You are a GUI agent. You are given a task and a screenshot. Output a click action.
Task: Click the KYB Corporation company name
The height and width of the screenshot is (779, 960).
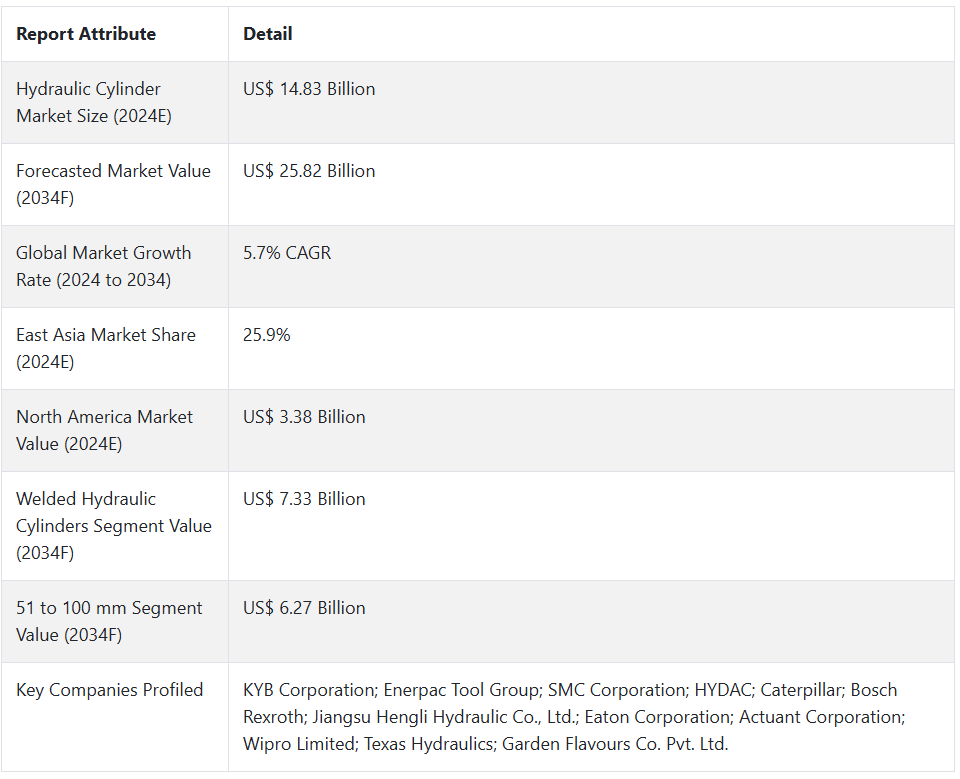click(309, 690)
